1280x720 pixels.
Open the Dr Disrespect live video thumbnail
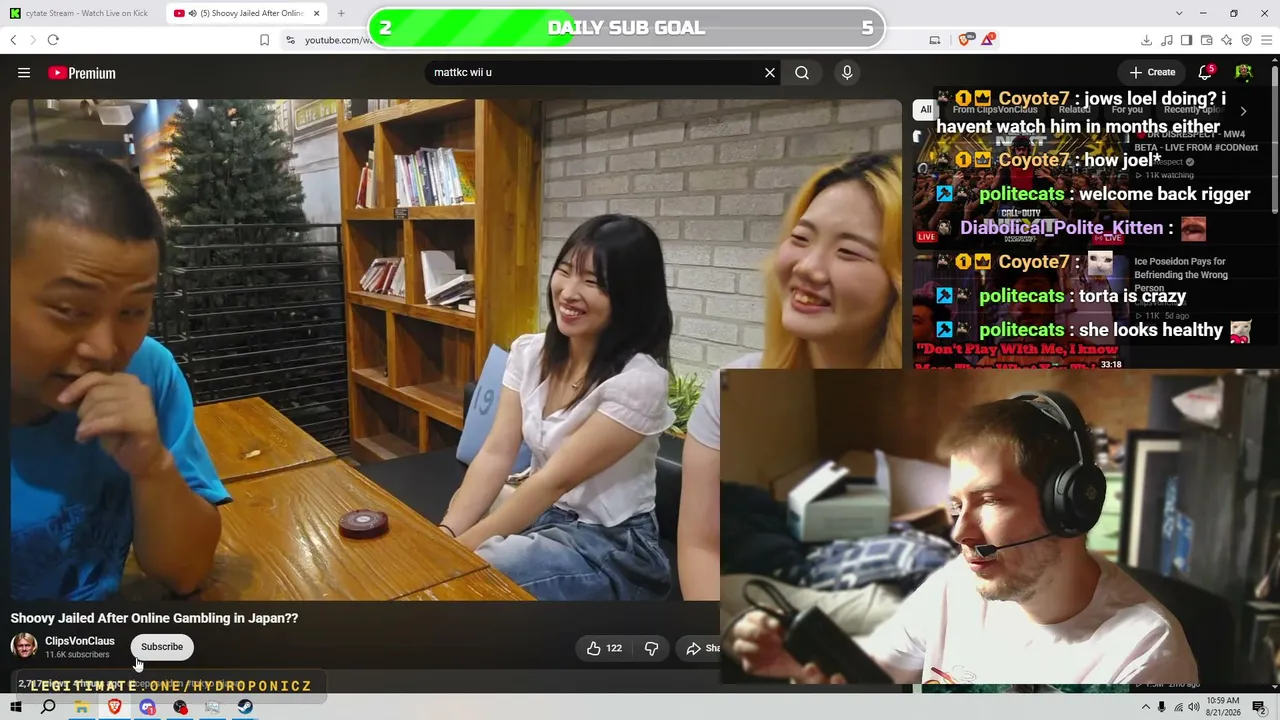(1020, 190)
